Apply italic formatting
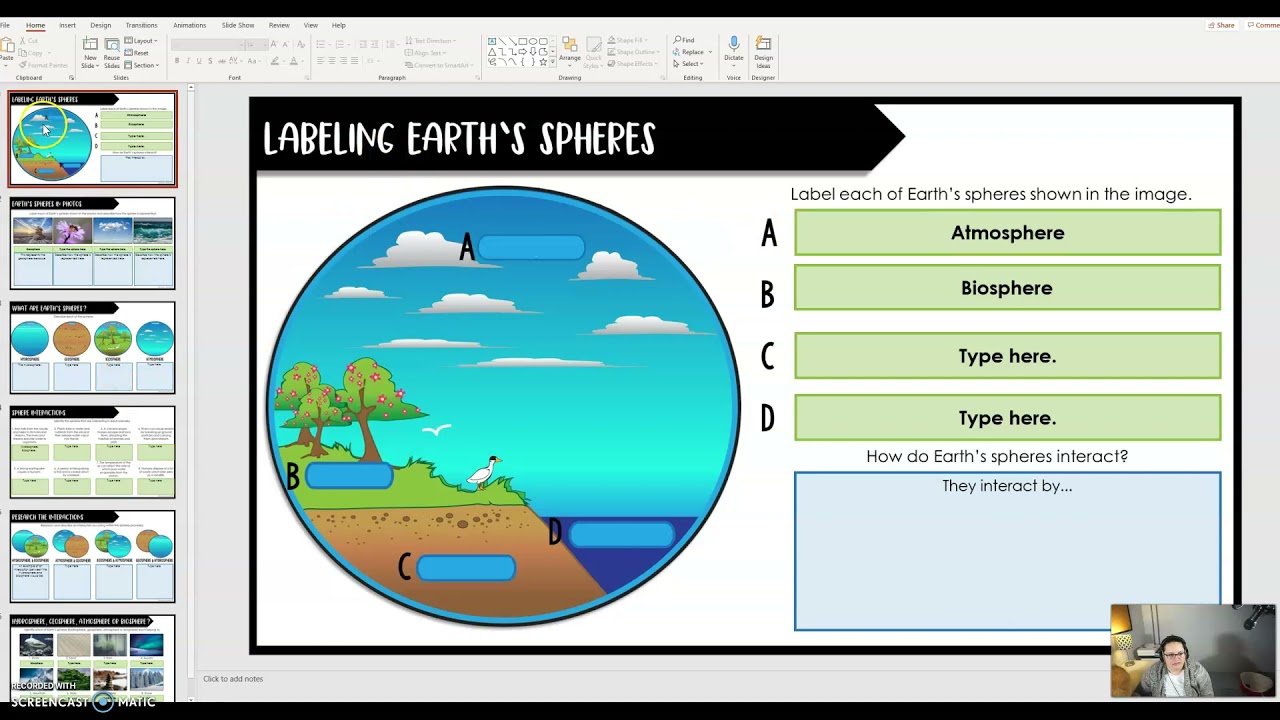1280x720 pixels. pyautogui.click(x=188, y=61)
